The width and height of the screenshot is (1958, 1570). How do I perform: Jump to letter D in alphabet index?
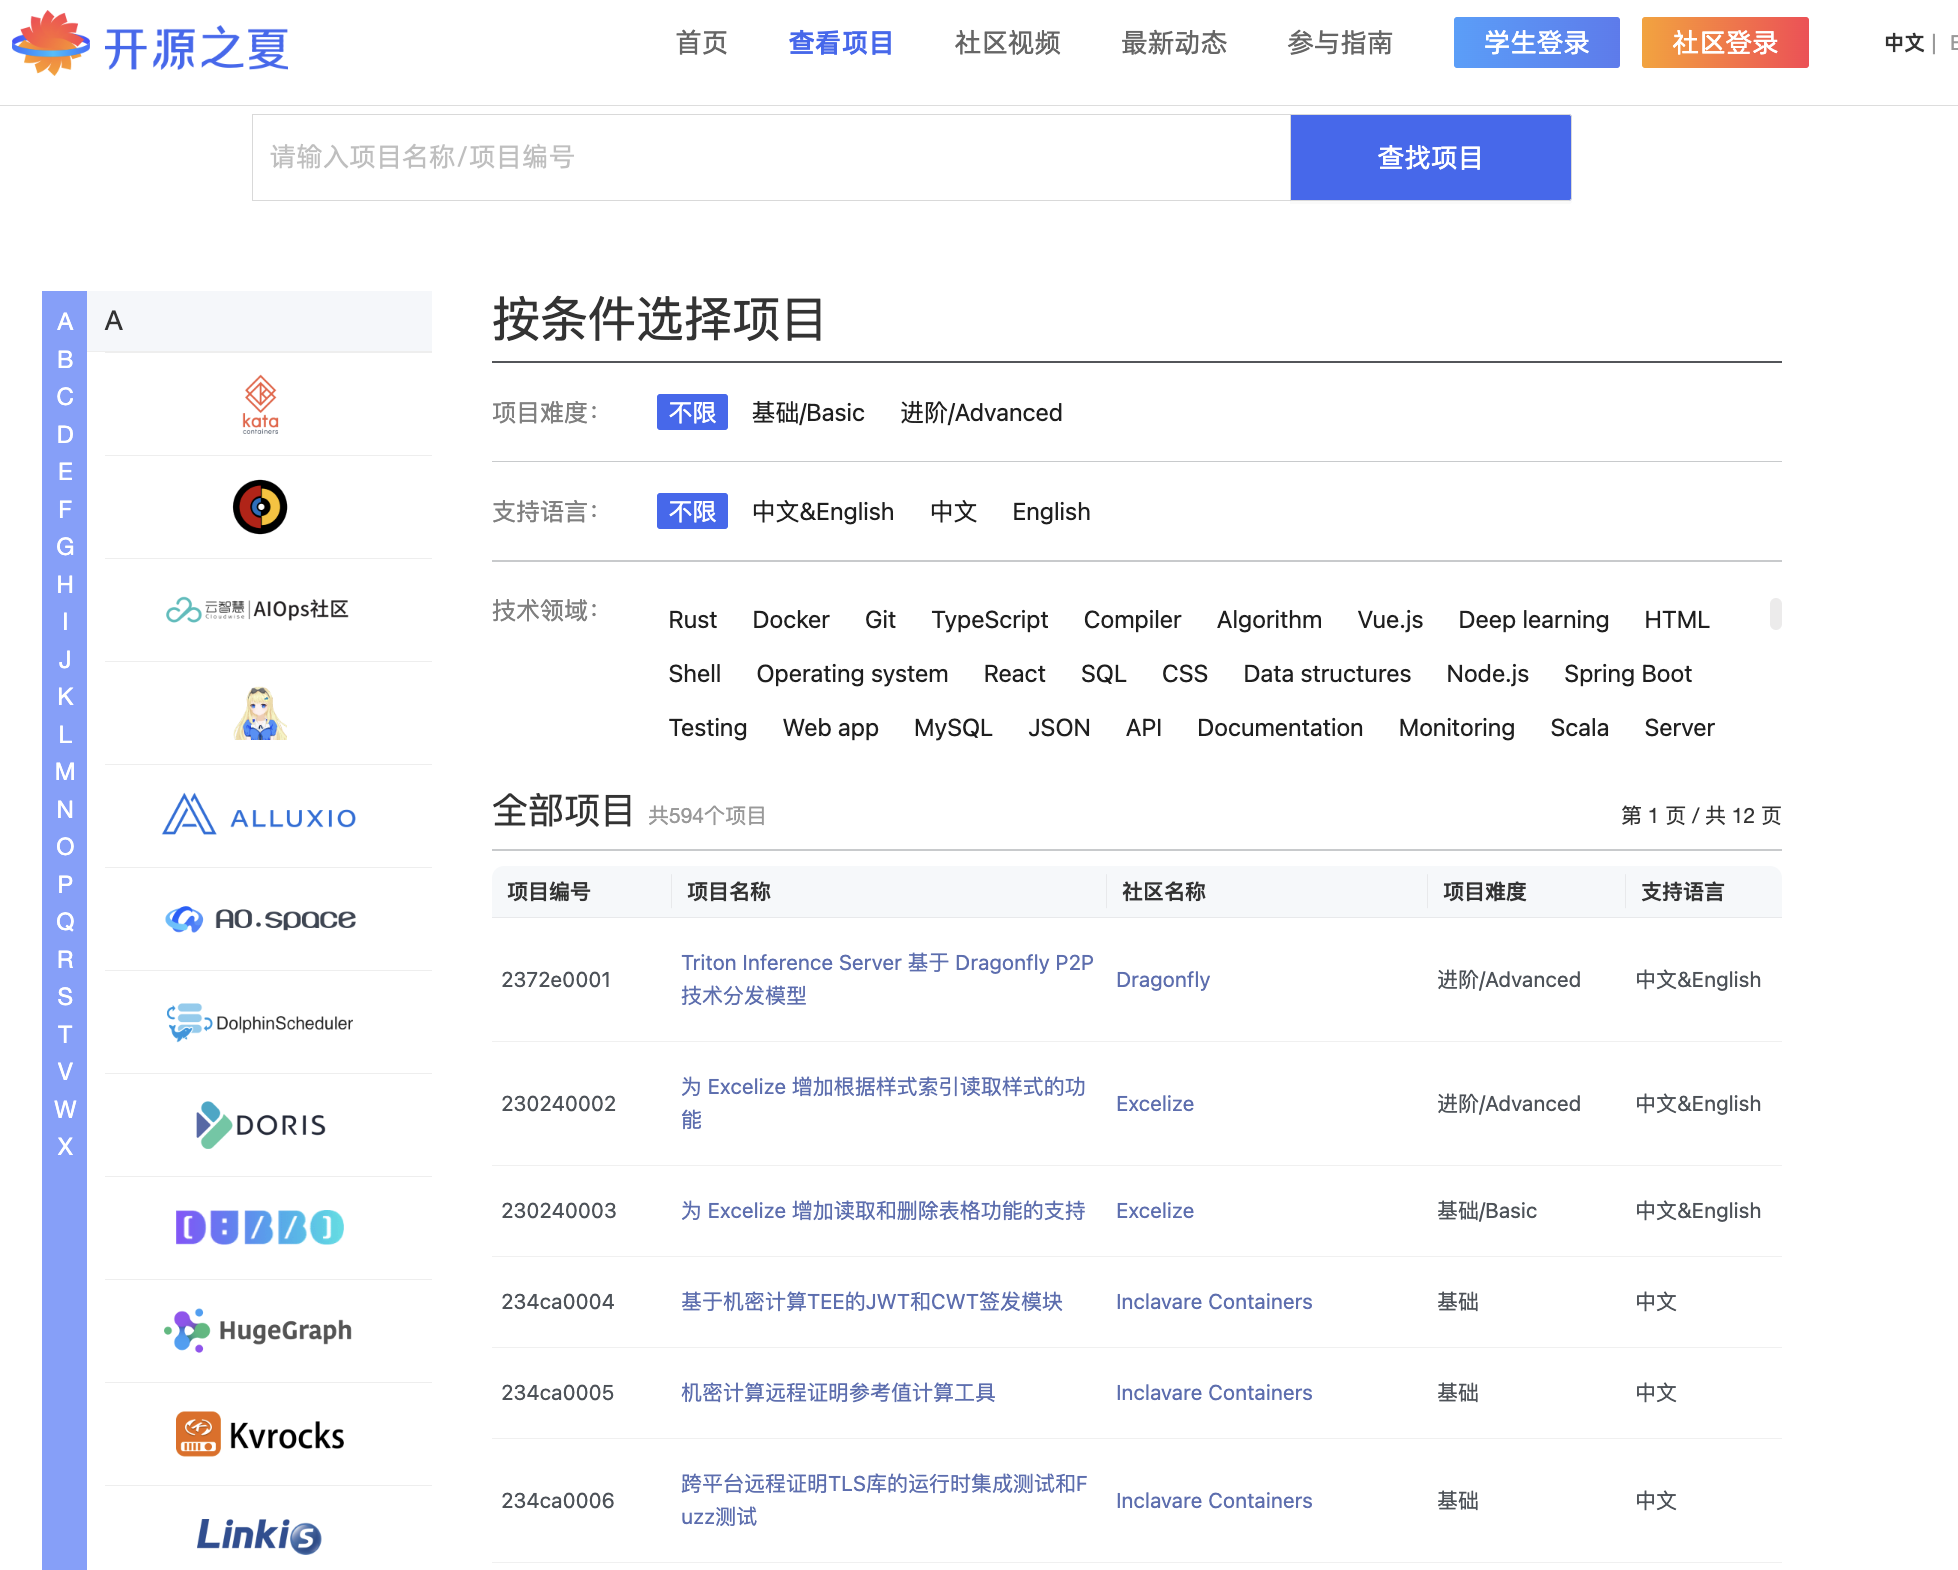pyautogui.click(x=65, y=434)
